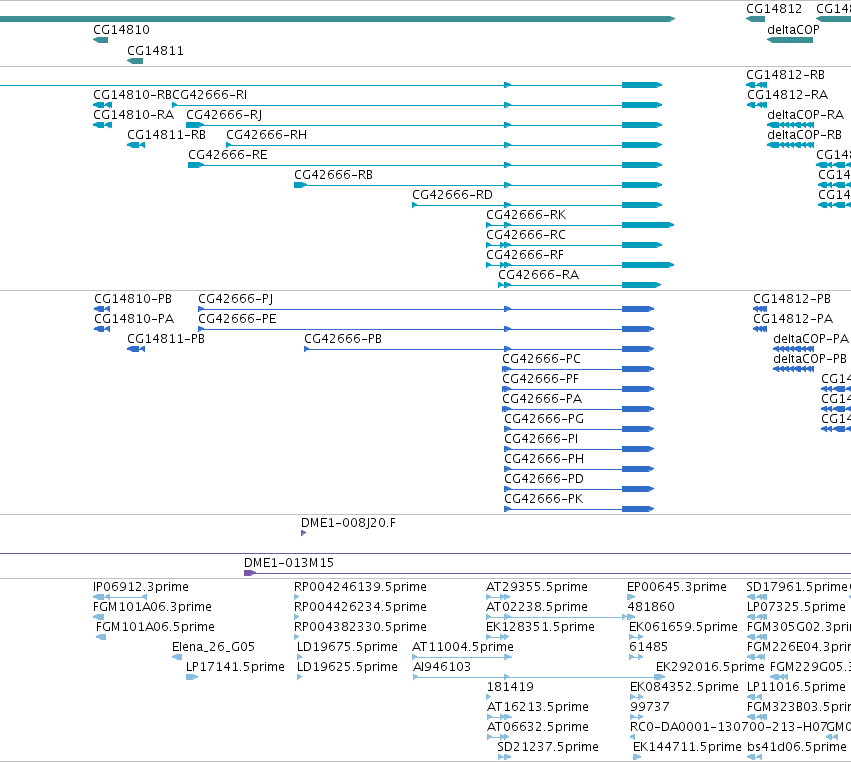The height and width of the screenshot is (762, 851).
Task: Click protein CG42666-PC label
Action: click(x=541, y=359)
